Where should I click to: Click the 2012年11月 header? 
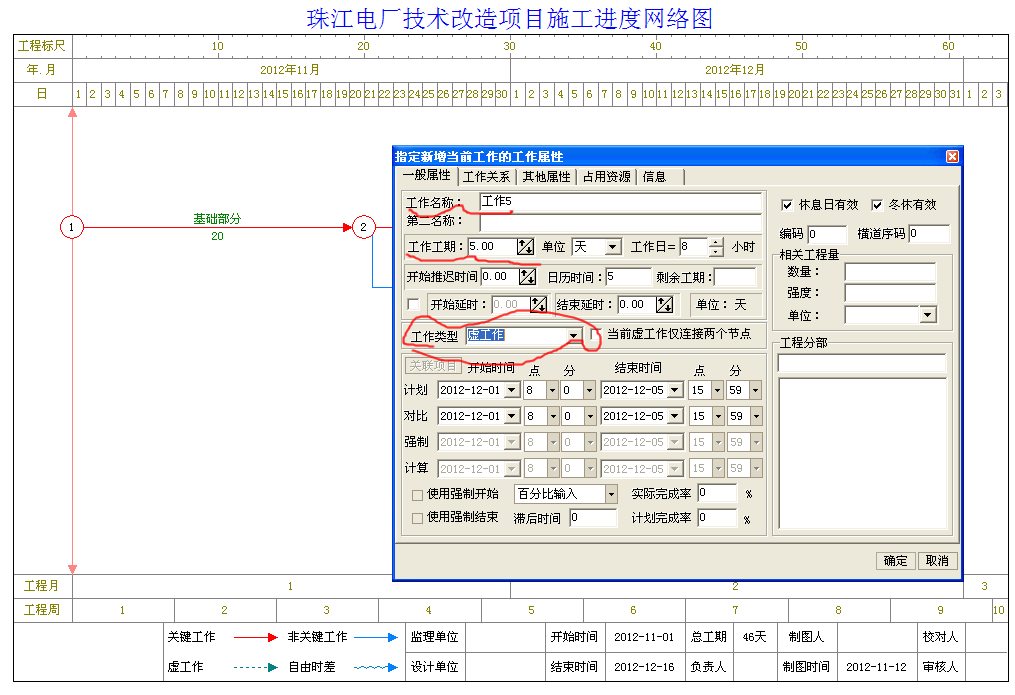pyautogui.click(x=290, y=70)
